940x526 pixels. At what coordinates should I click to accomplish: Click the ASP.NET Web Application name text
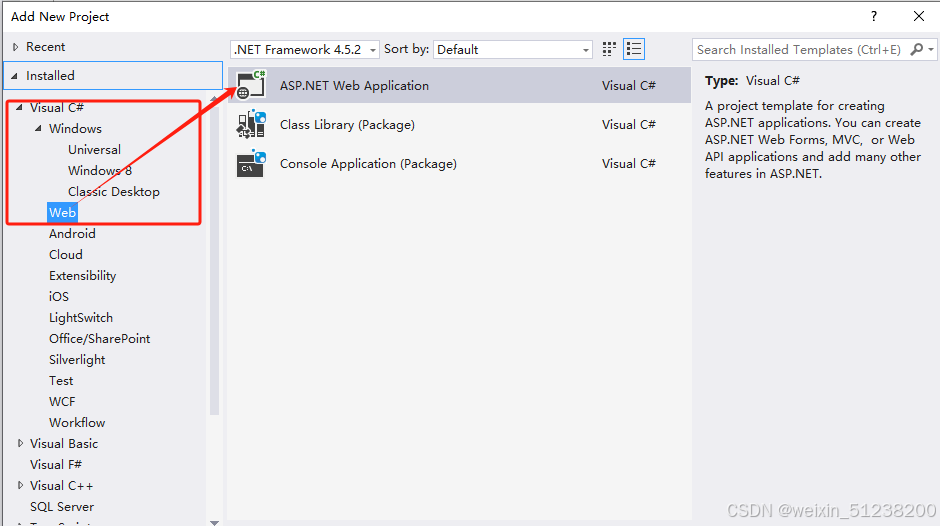354,86
